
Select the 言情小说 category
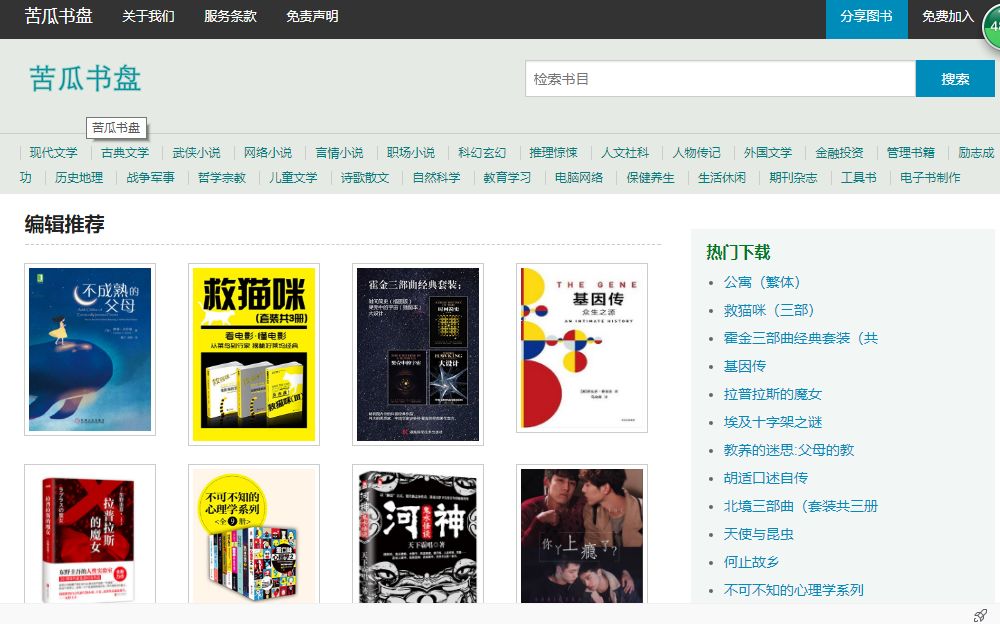(339, 152)
